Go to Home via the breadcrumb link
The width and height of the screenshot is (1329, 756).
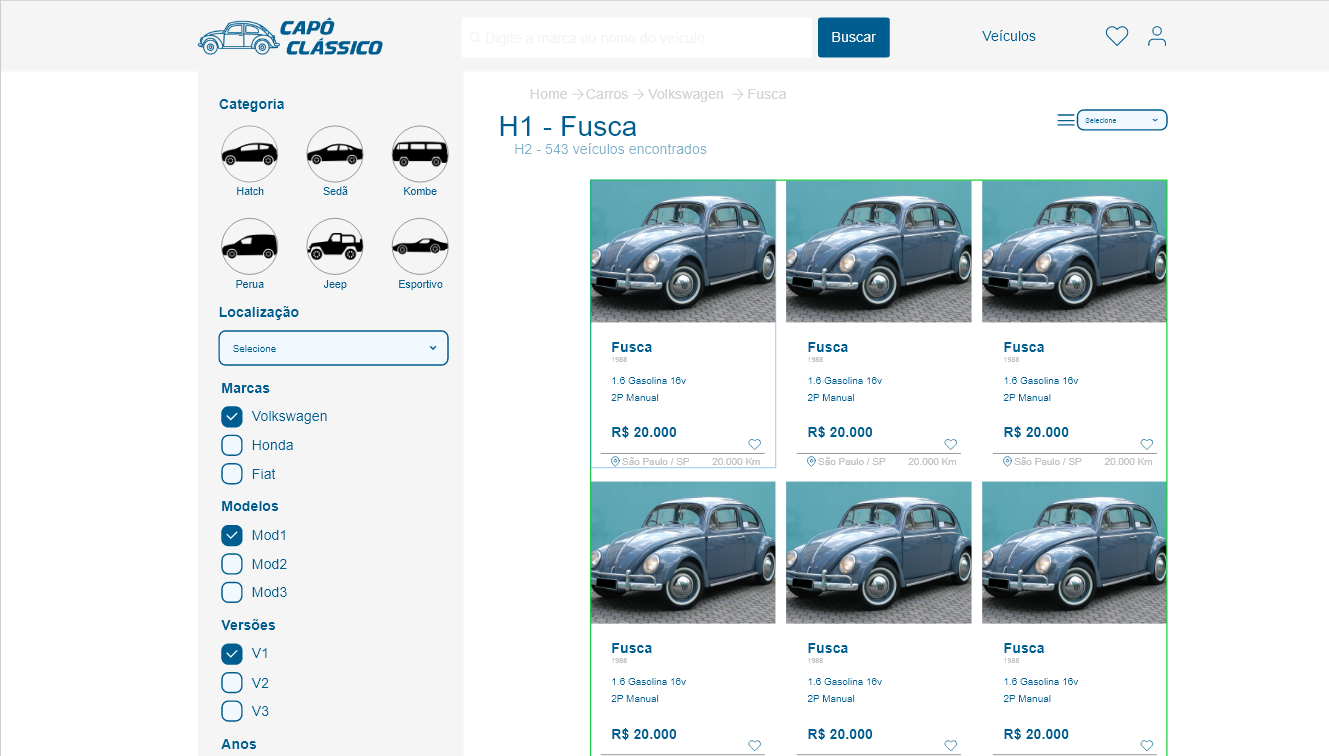pyautogui.click(x=548, y=93)
